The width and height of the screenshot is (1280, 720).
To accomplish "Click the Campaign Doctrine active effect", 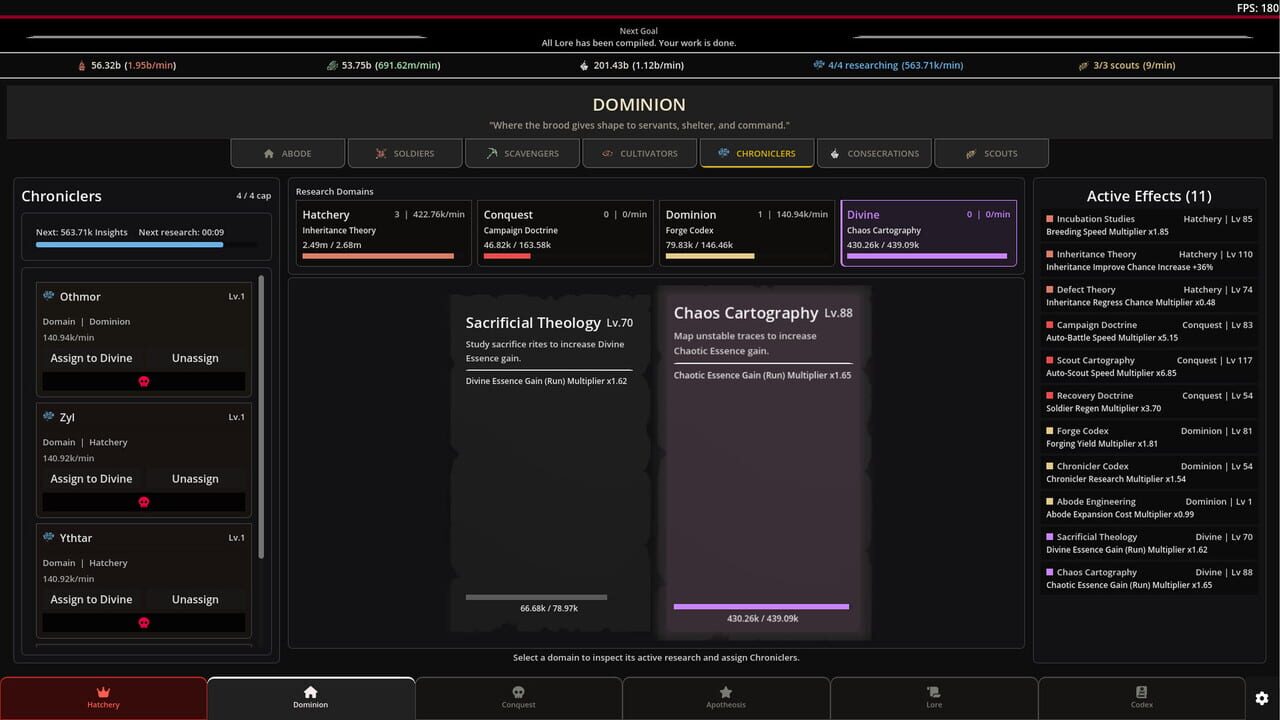I will coord(1149,331).
